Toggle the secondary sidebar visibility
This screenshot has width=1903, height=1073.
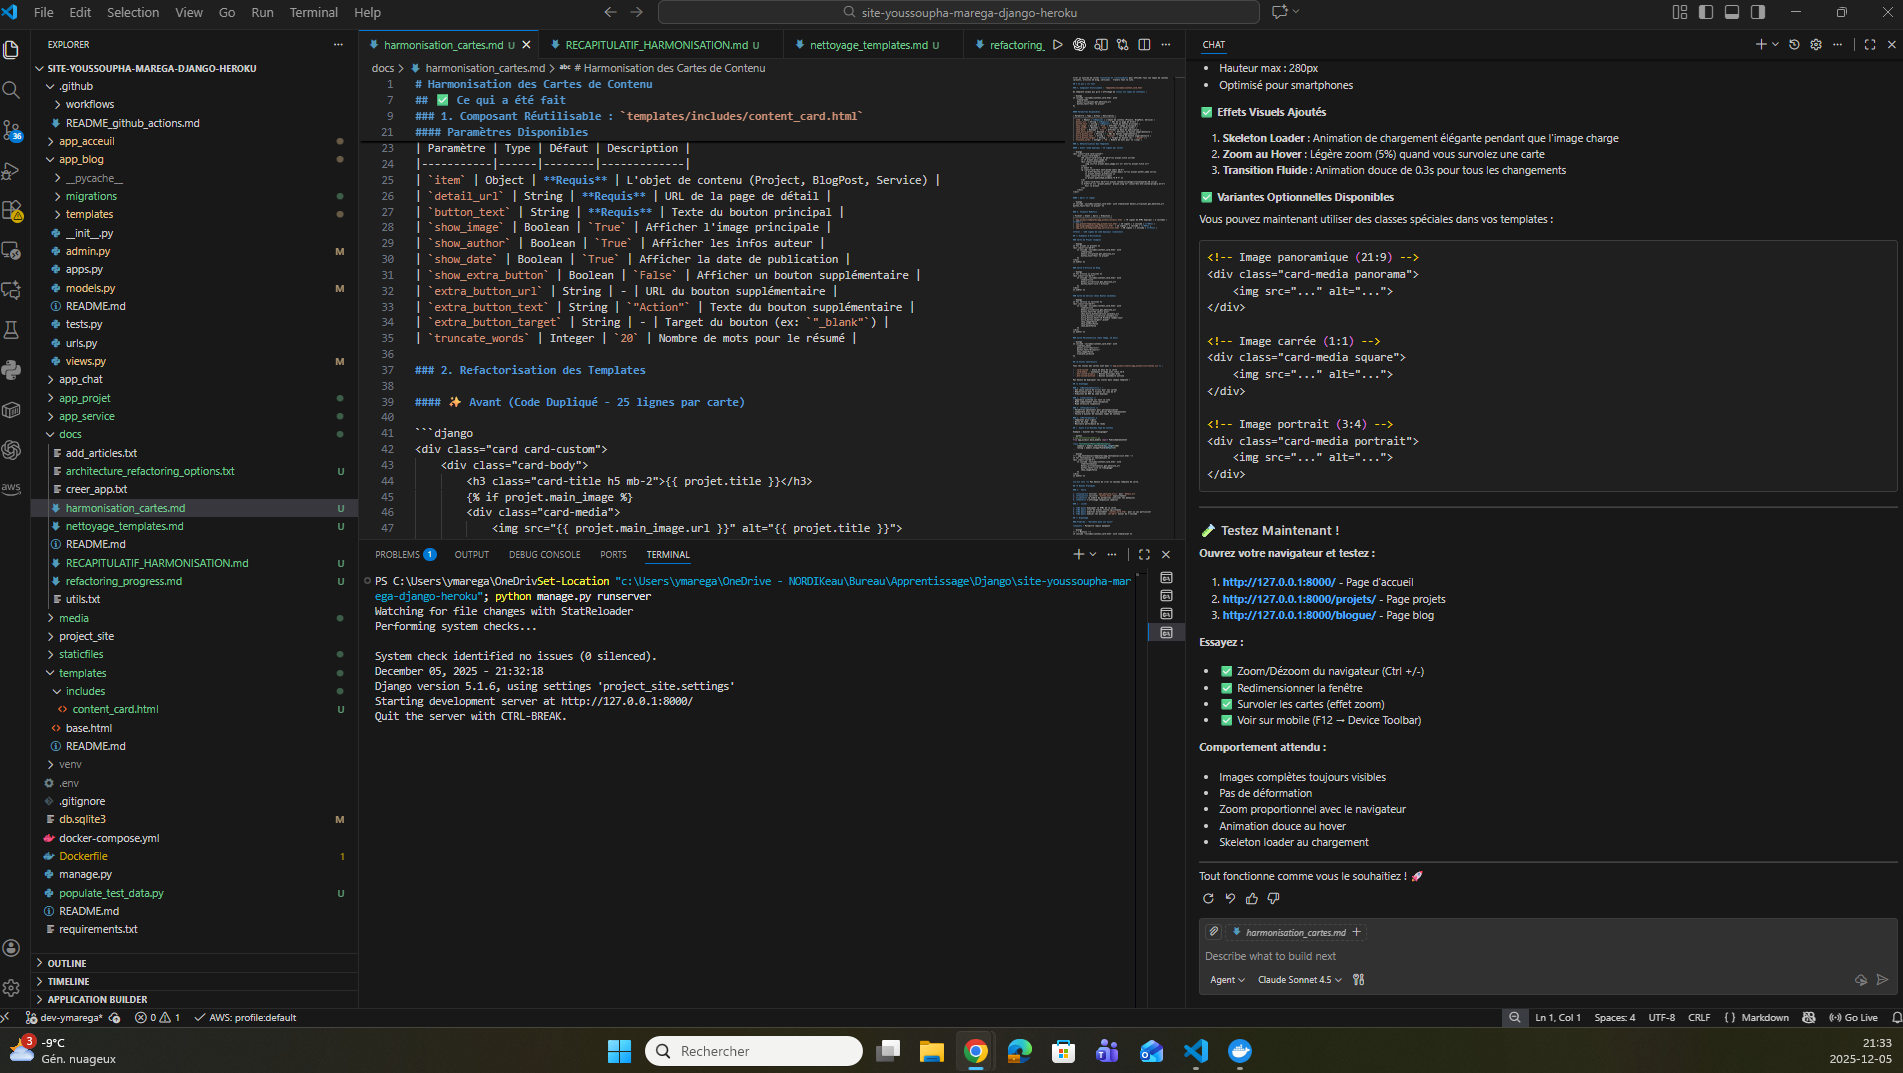pos(1759,12)
